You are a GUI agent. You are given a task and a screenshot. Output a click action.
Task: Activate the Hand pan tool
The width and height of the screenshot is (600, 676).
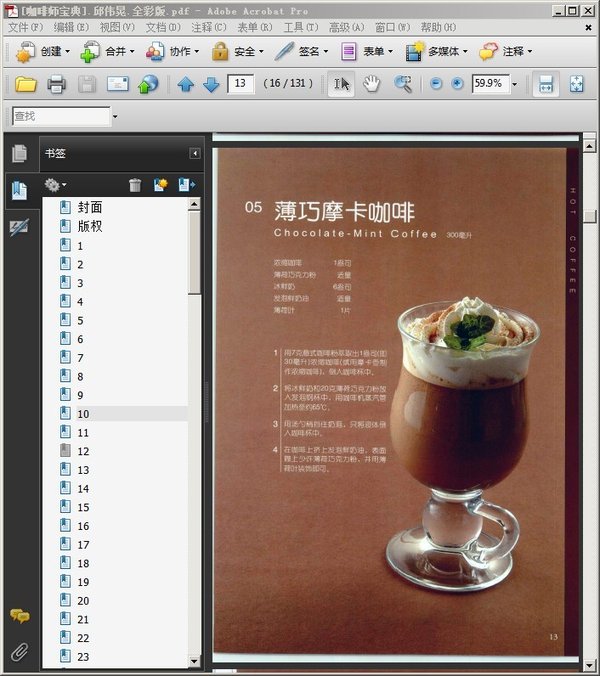[x=371, y=84]
